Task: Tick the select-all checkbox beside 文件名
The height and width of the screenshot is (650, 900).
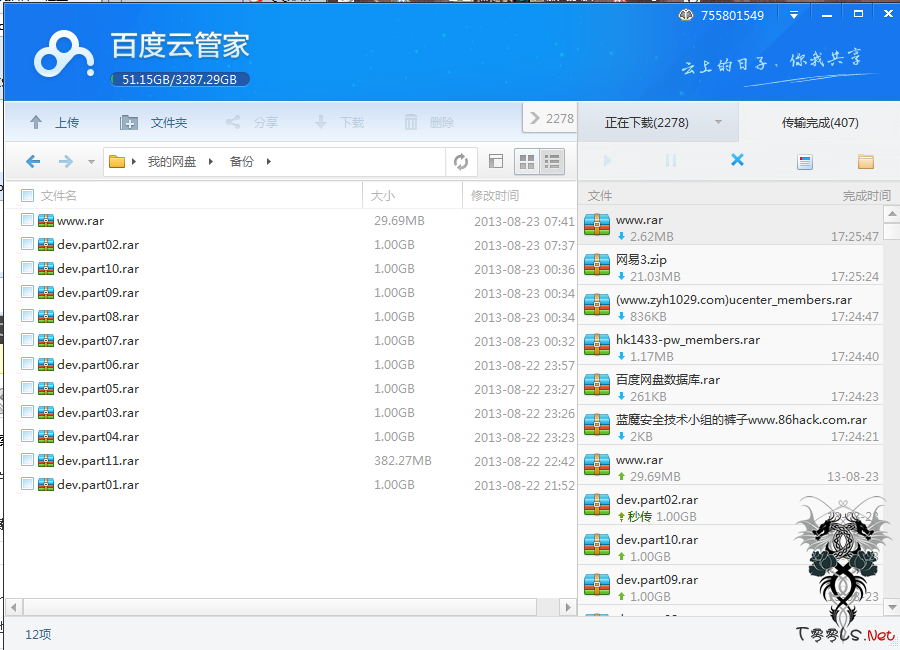Action: 27,195
